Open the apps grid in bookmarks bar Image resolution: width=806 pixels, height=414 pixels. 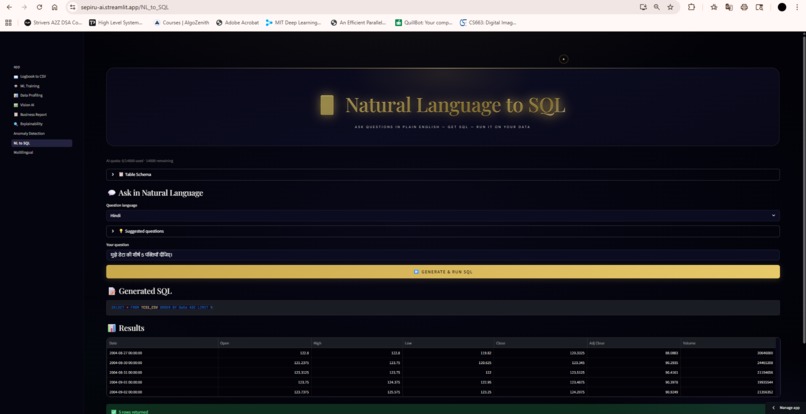8,23
